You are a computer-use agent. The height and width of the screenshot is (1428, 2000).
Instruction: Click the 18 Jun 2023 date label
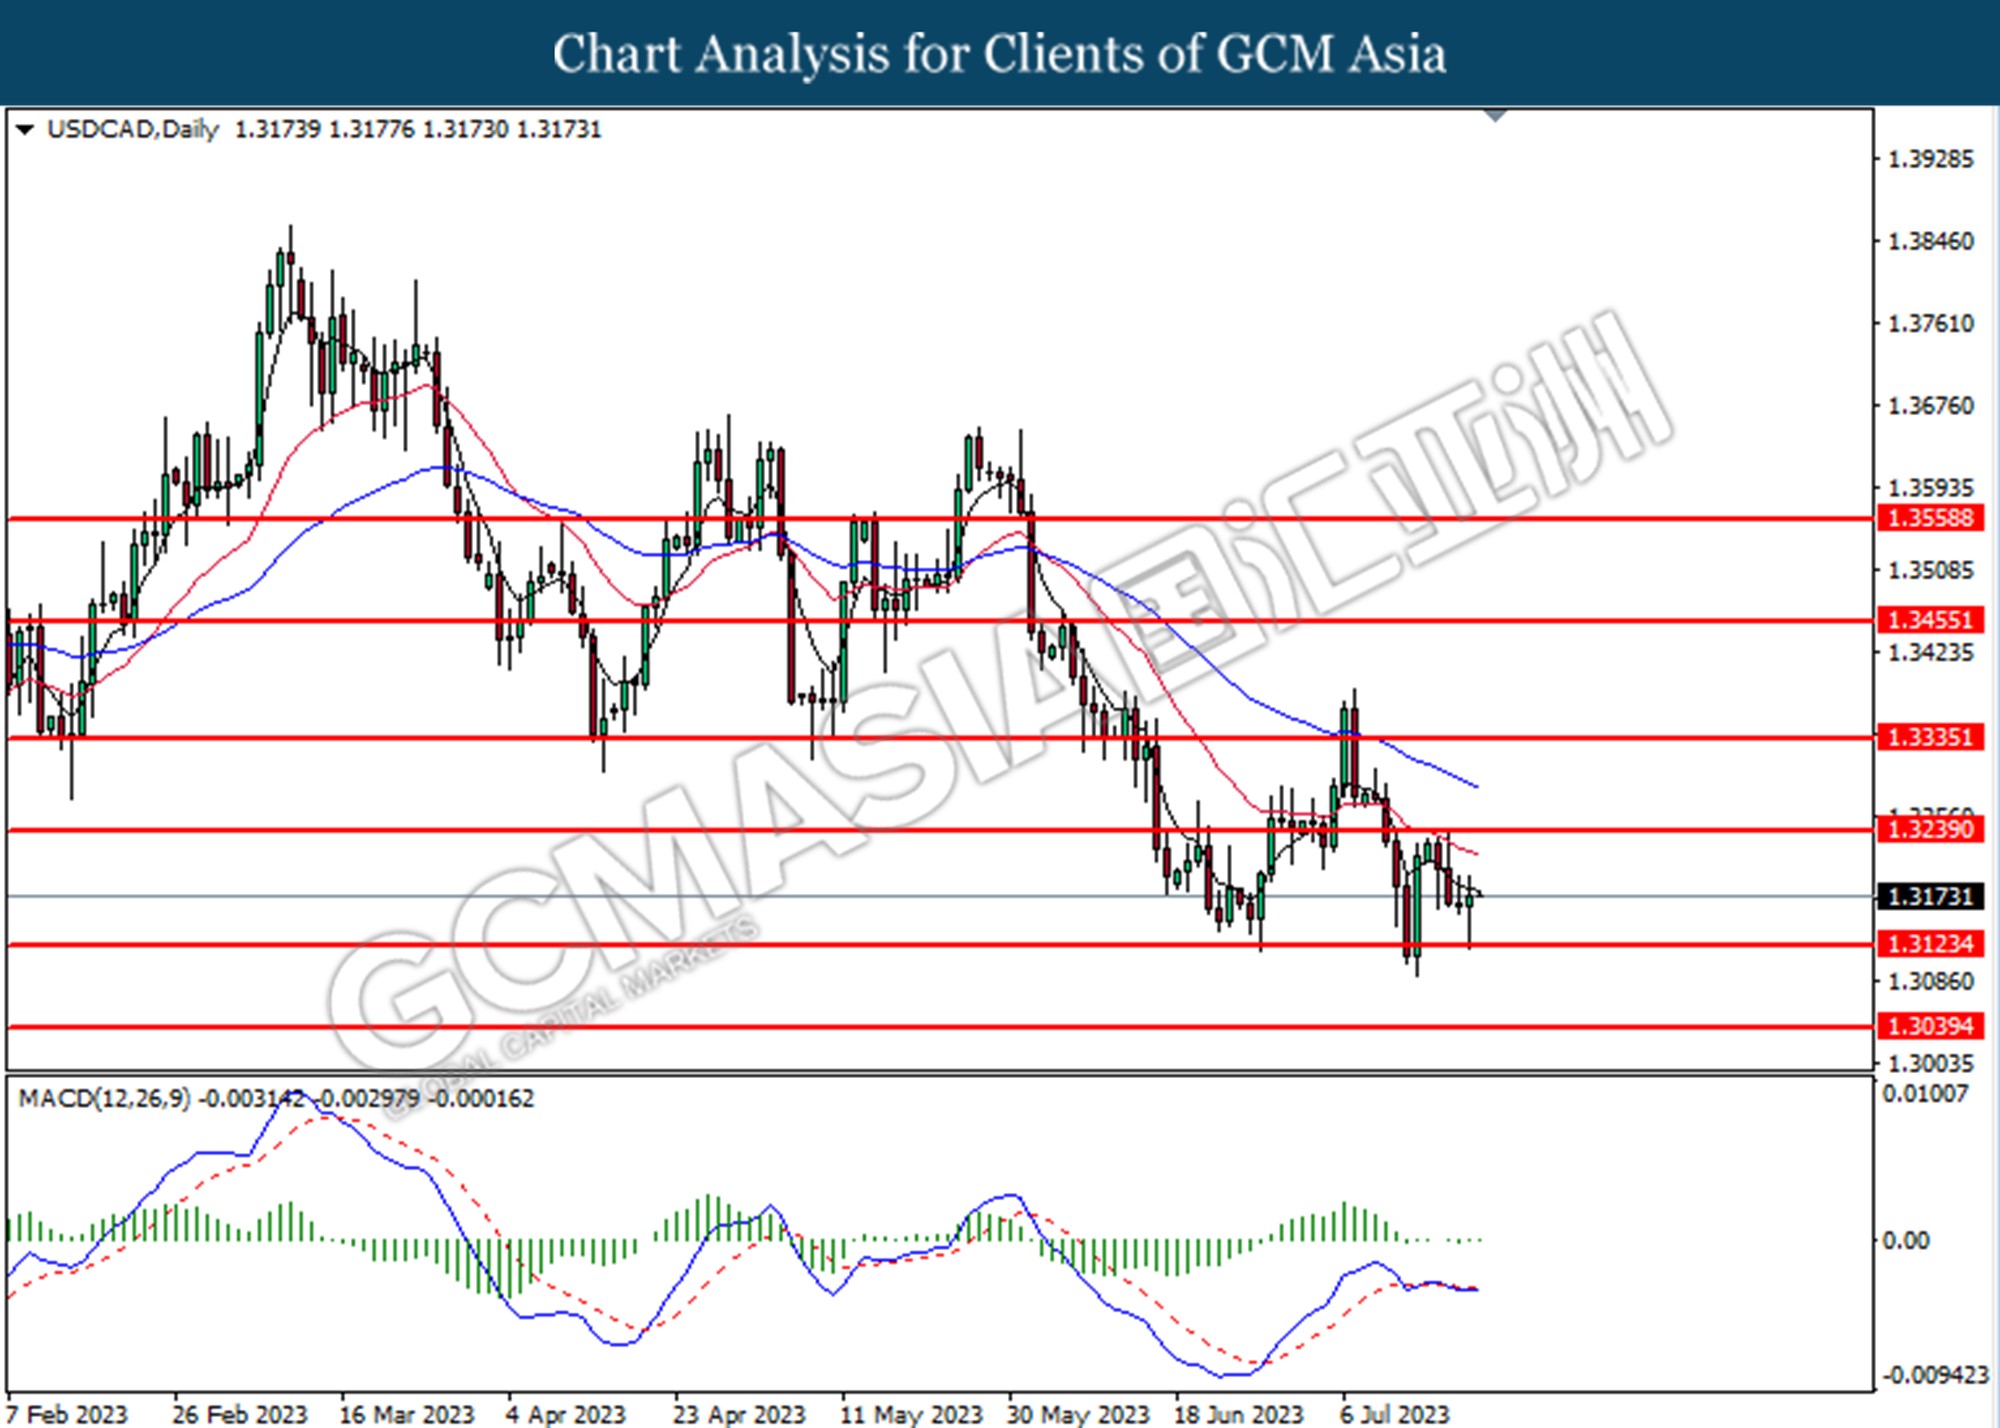tap(1238, 1415)
